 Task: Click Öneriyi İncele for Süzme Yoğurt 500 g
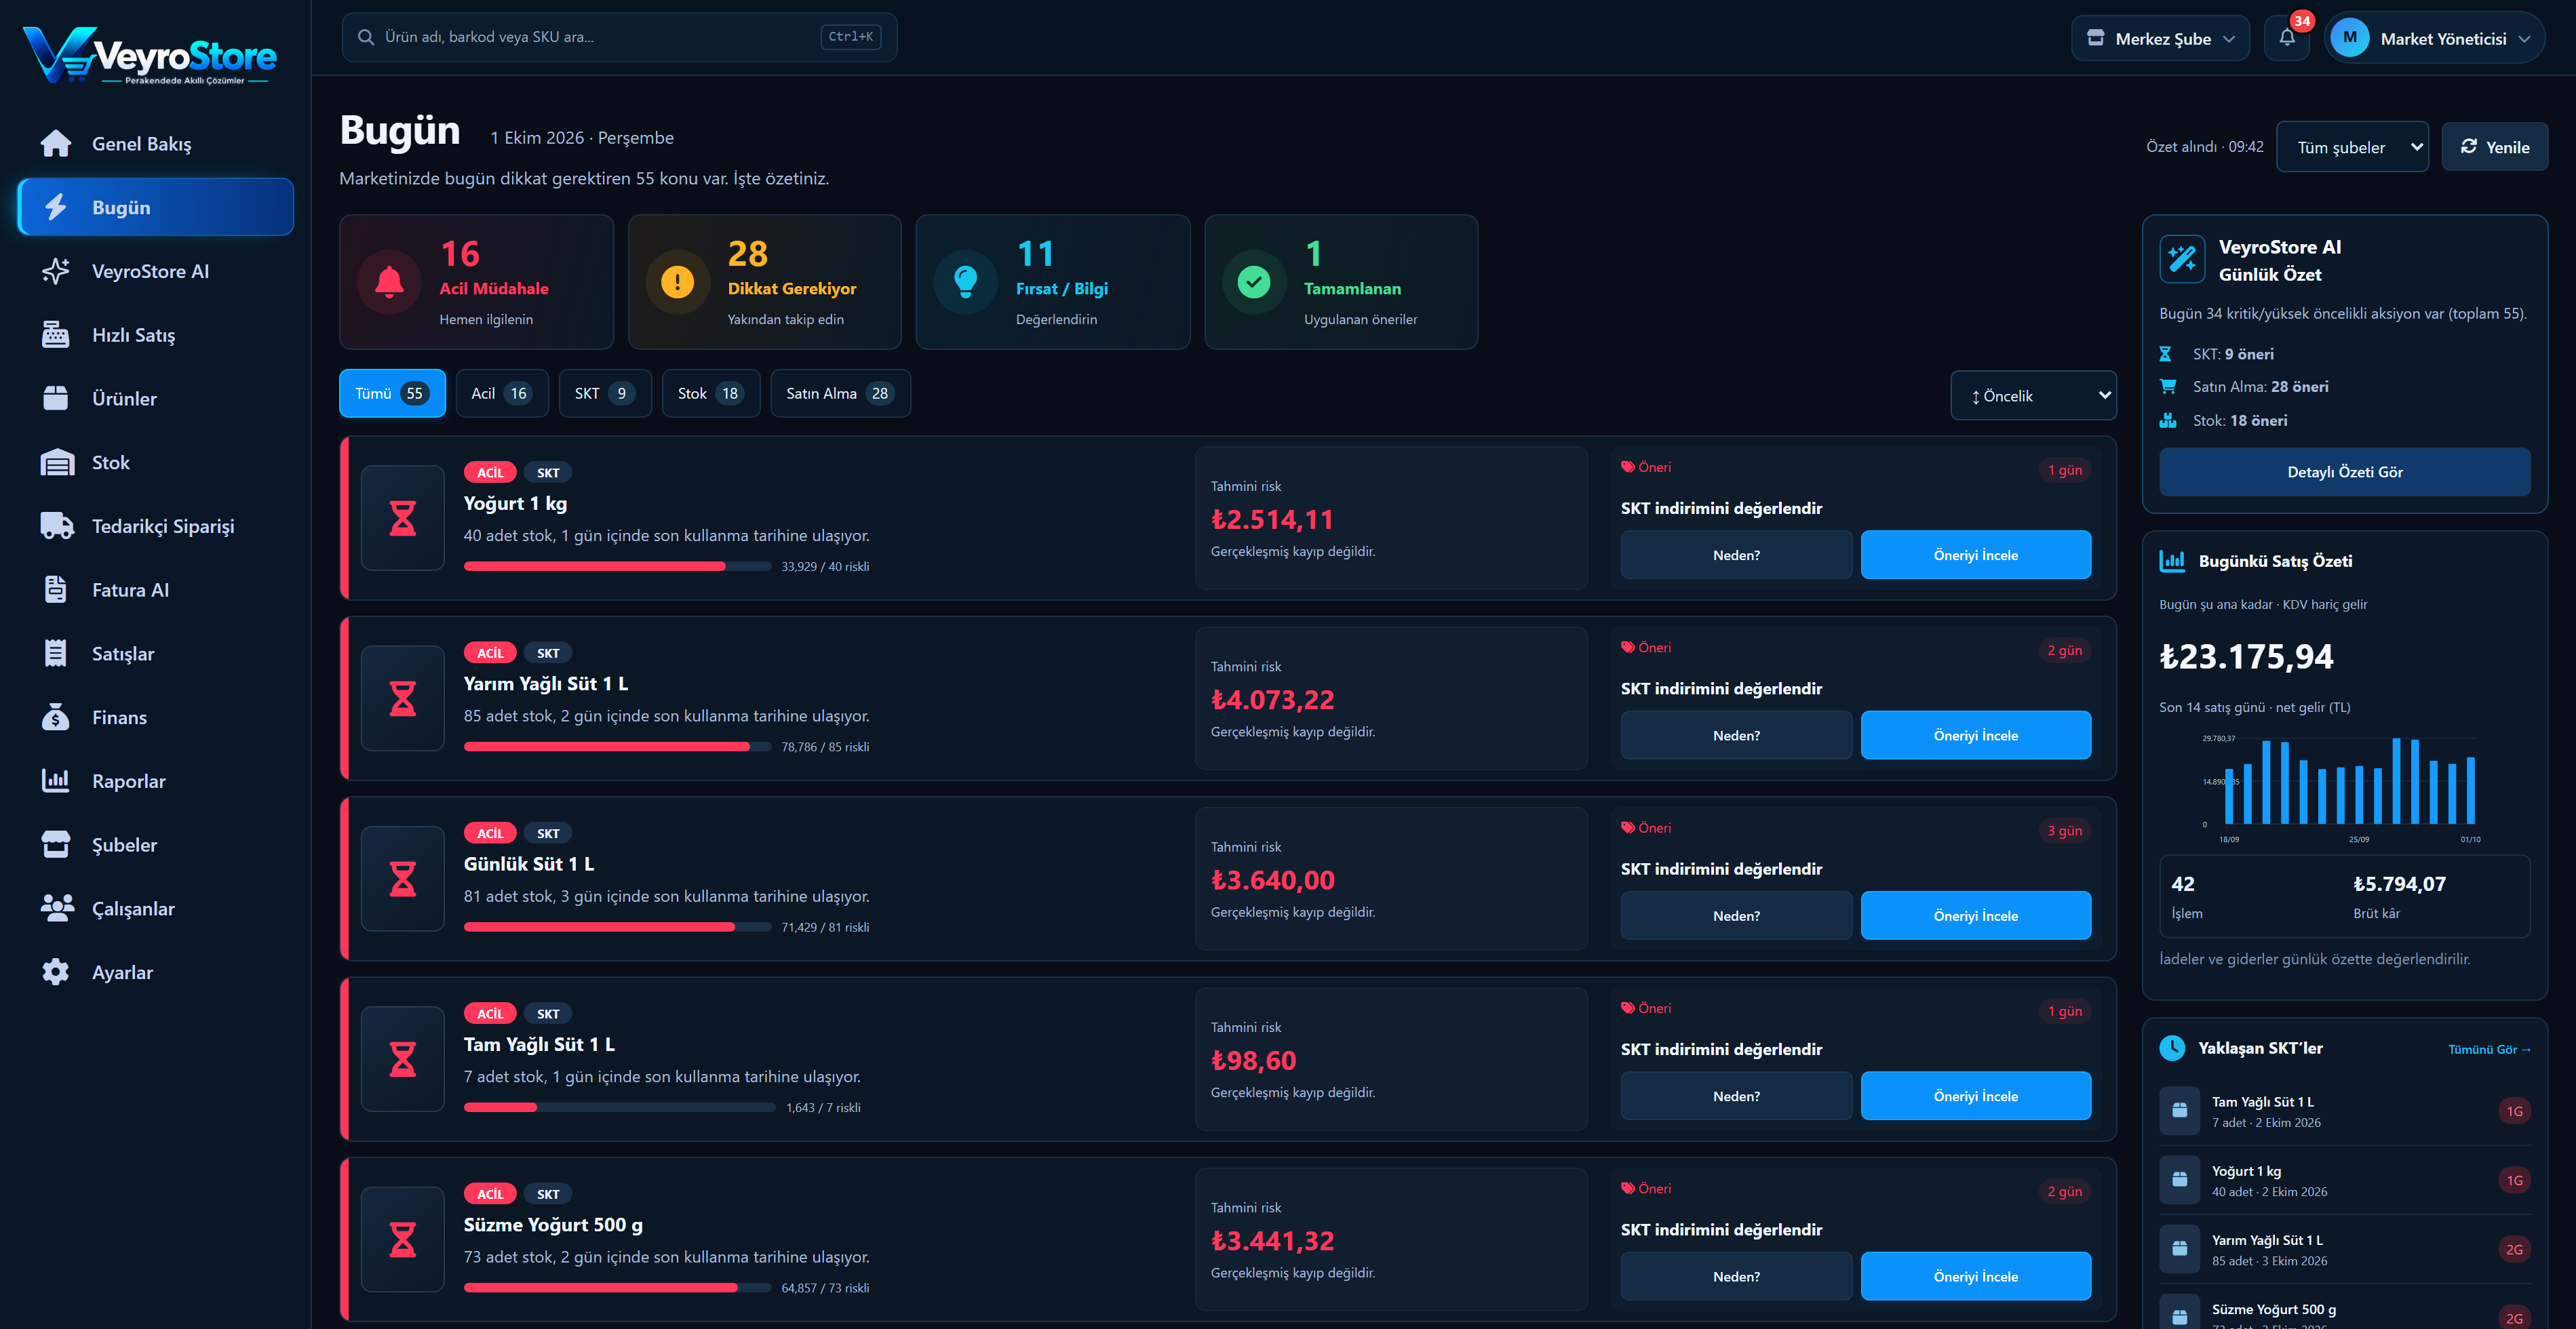pos(1975,1276)
